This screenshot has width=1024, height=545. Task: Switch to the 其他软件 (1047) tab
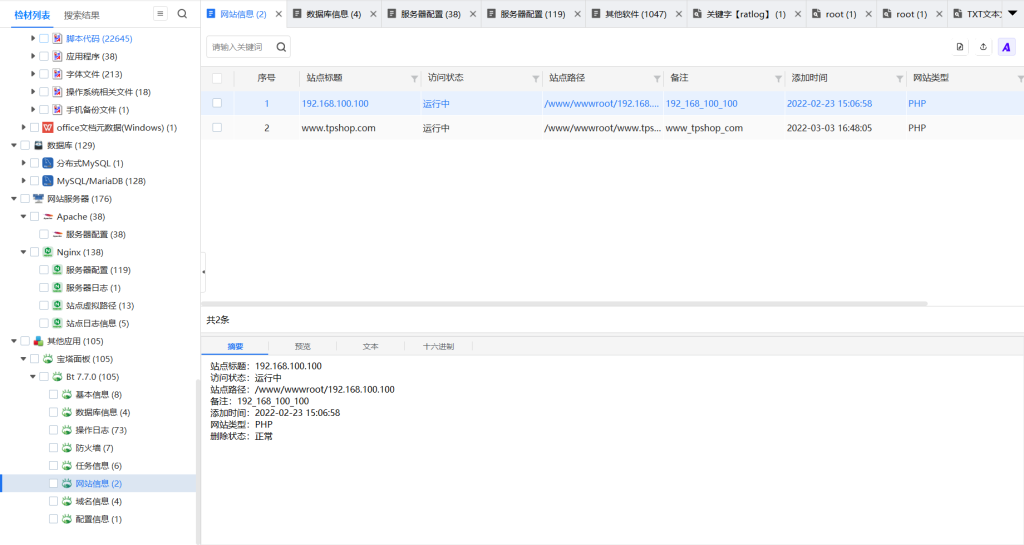coord(636,14)
